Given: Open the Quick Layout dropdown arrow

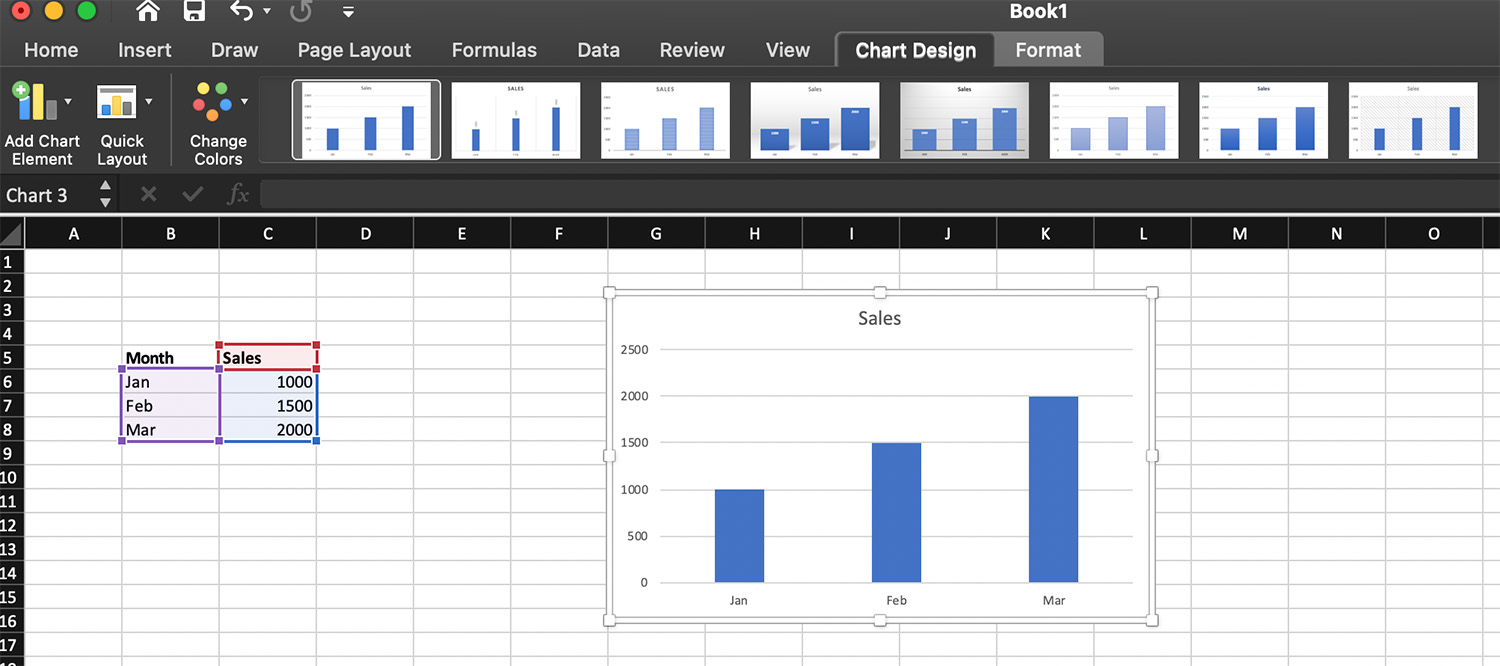Looking at the screenshot, I should (x=148, y=100).
